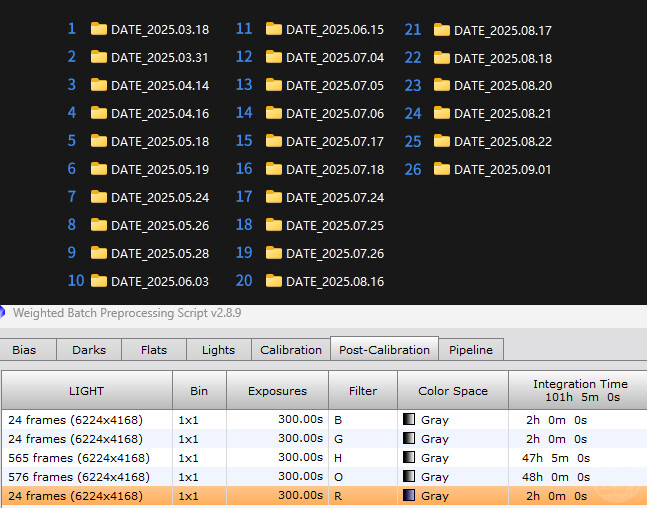Screen dimensions: 647x508
Task: Open the Pipeline tab
Action: (x=470, y=350)
